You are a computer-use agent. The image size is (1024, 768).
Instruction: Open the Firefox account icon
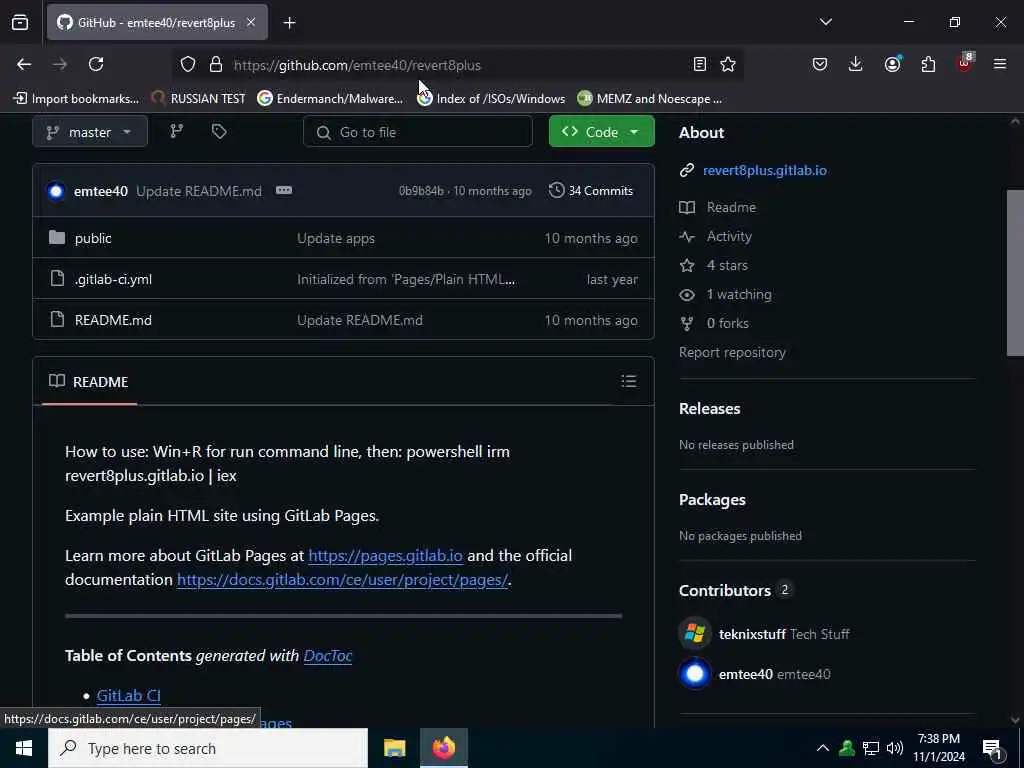(892, 64)
